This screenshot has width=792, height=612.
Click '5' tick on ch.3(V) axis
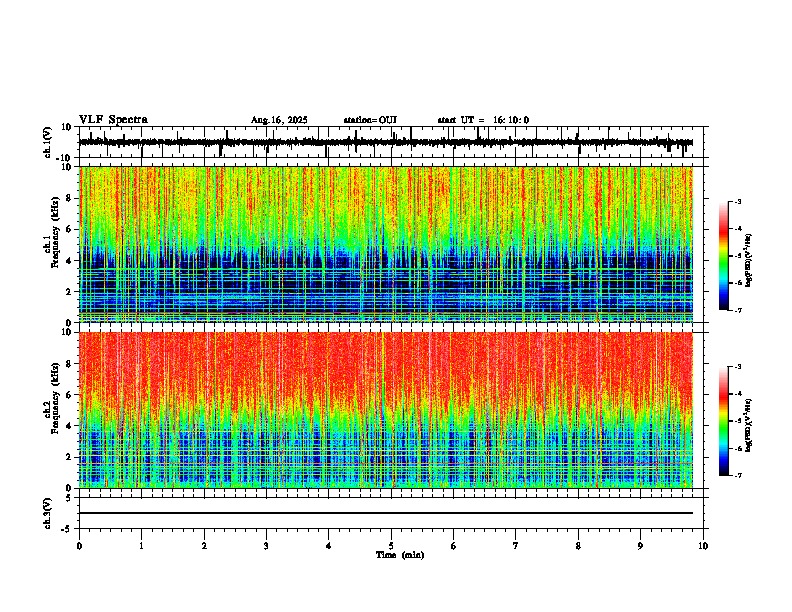pos(70,498)
